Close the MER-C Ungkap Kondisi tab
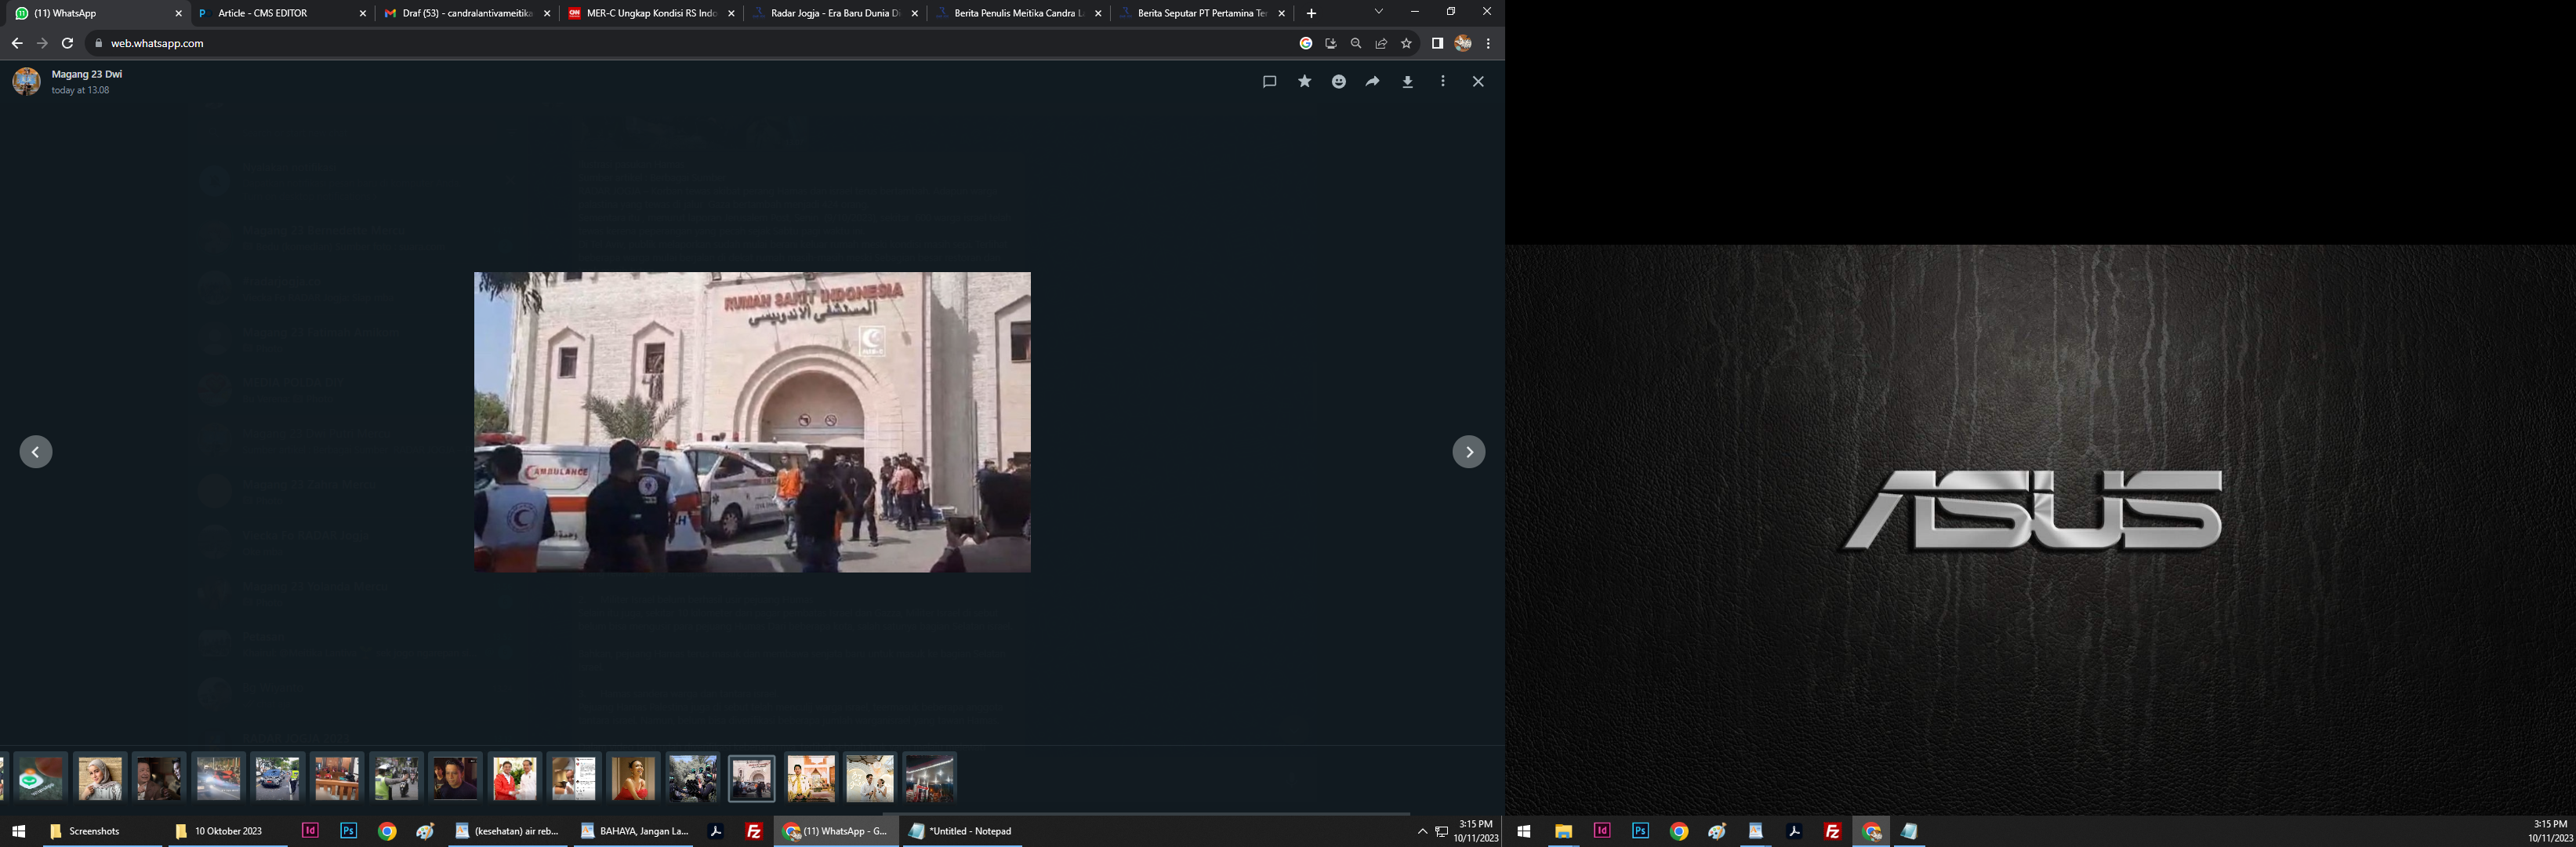 coord(731,14)
